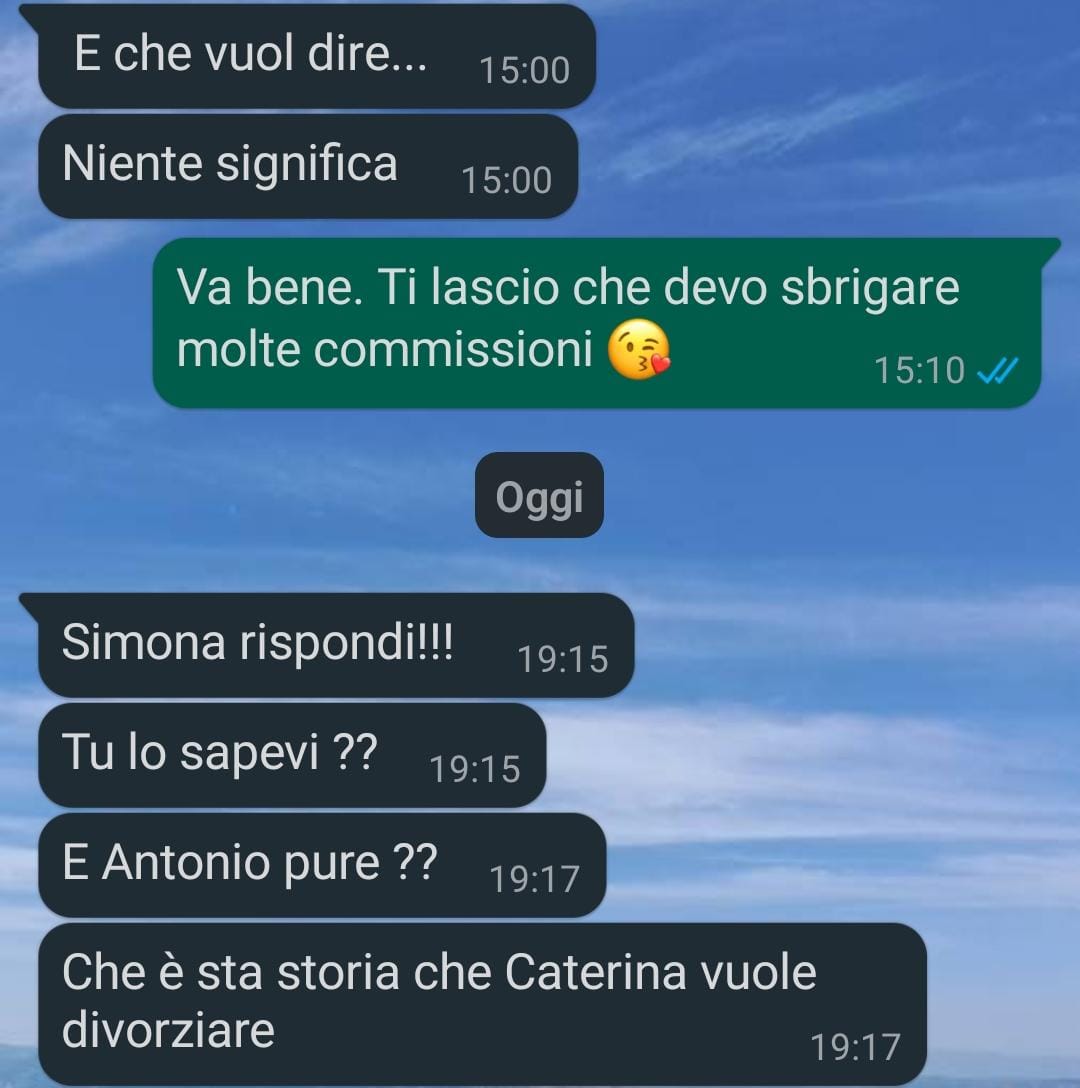This screenshot has height=1088, width=1080.
Task: Tap the 15:10 timestamp on sent message
Action: [x=919, y=370]
